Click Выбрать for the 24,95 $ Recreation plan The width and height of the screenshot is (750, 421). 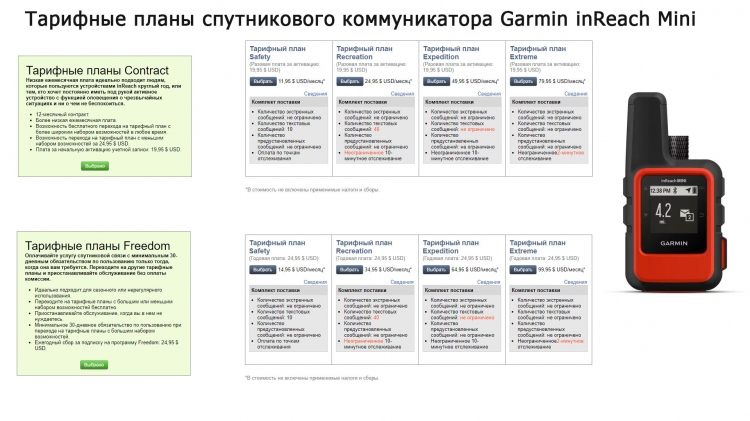point(350,81)
